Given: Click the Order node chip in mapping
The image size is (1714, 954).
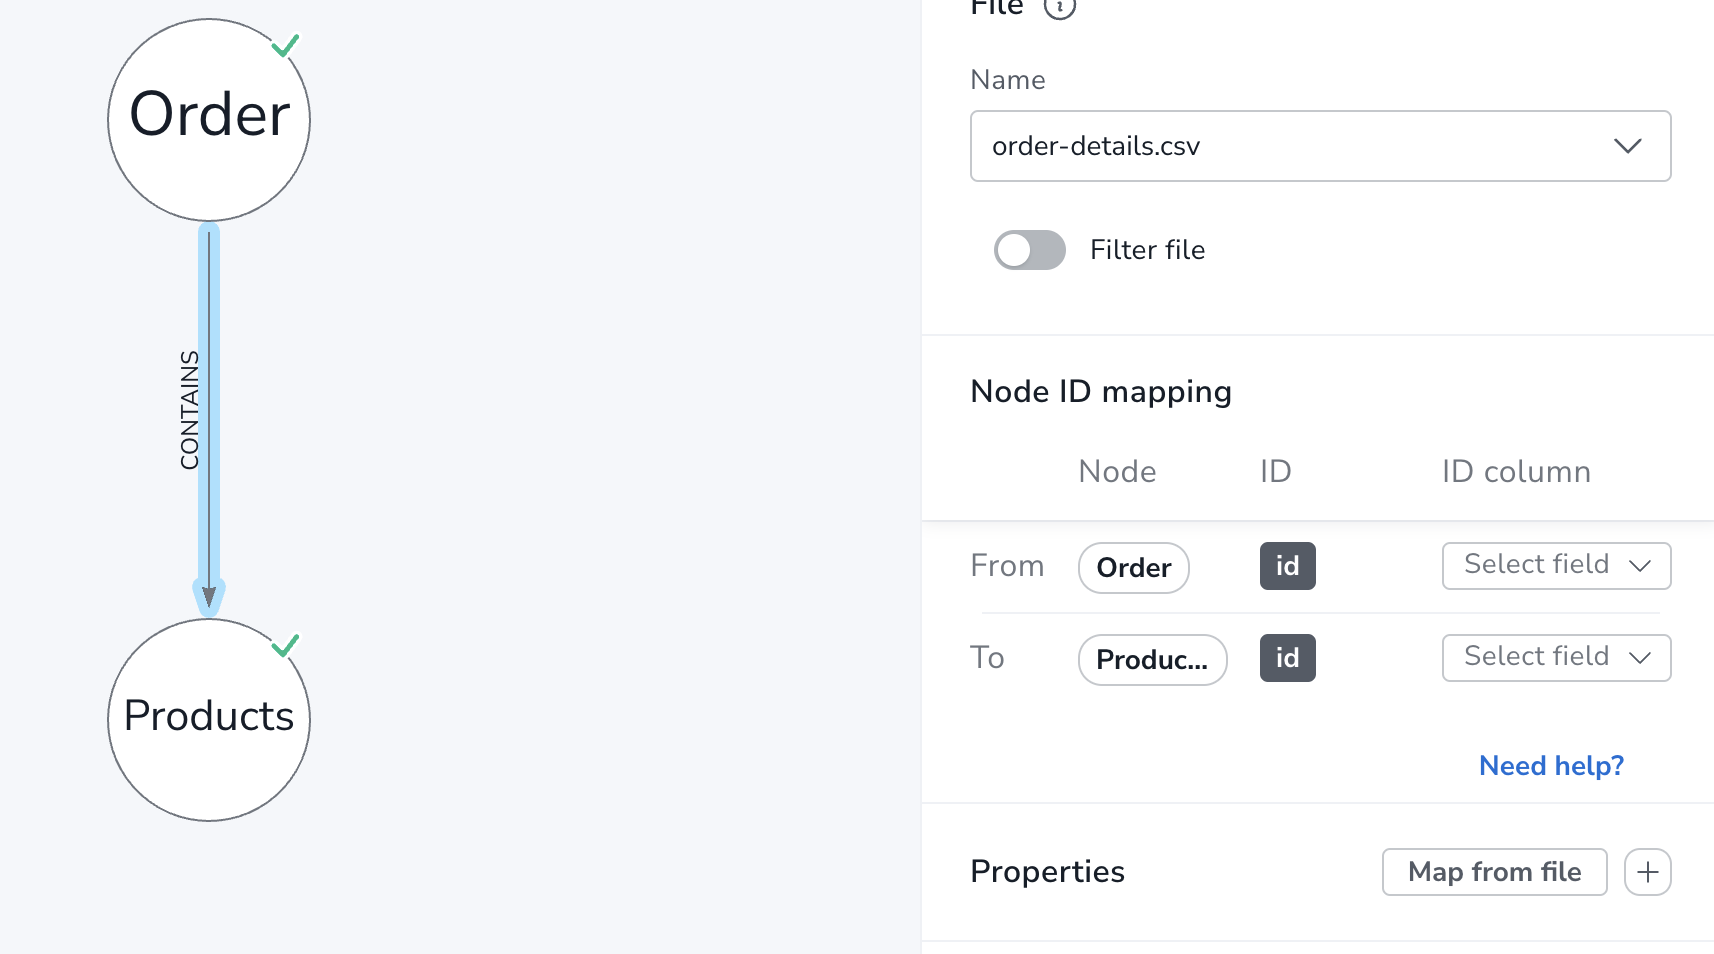Looking at the screenshot, I should [1133, 568].
